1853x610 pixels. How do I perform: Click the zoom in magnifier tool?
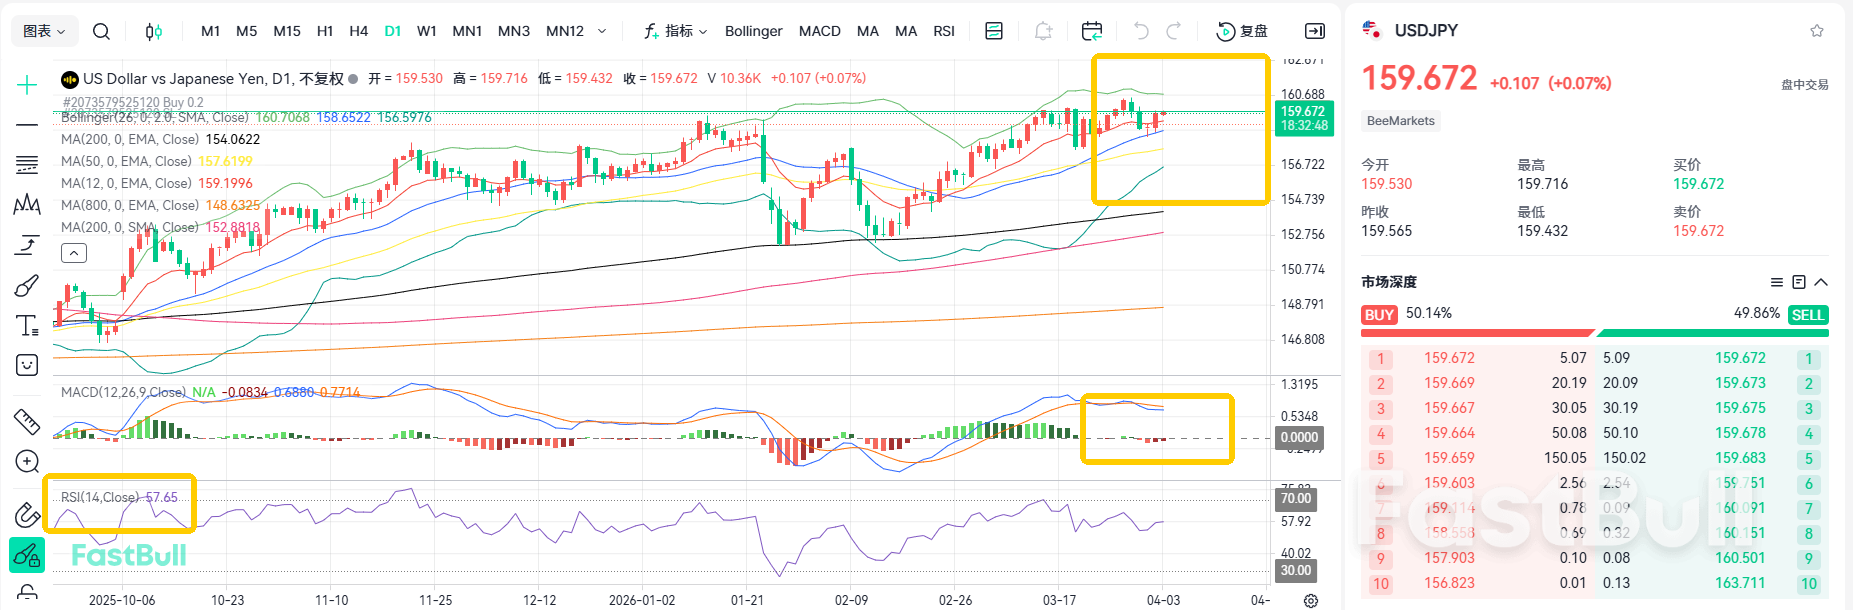click(x=27, y=461)
